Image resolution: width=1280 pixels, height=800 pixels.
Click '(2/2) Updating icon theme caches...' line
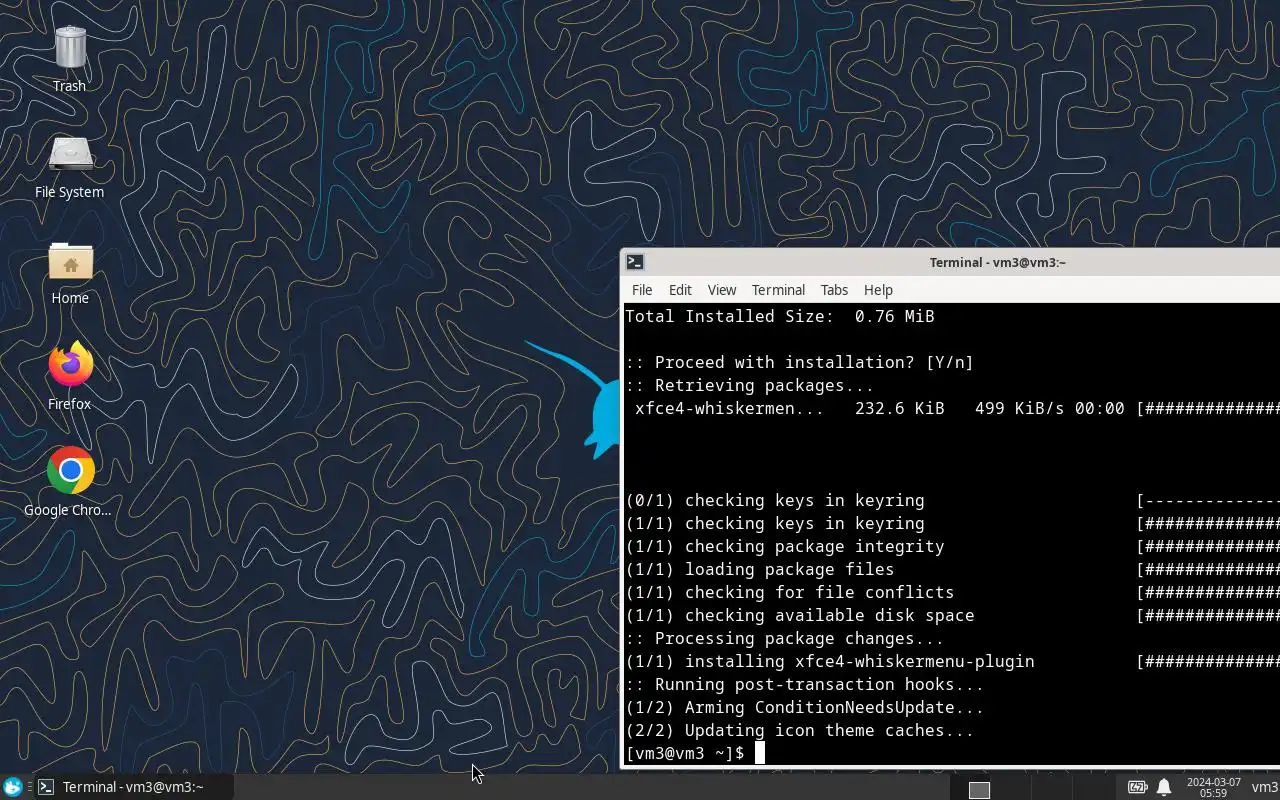800,730
